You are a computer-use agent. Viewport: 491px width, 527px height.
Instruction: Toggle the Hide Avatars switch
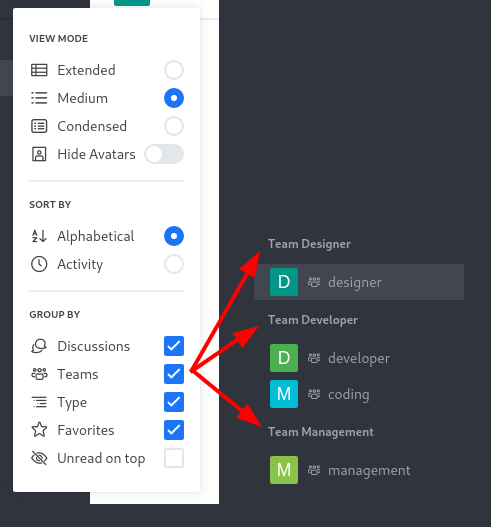coord(164,154)
